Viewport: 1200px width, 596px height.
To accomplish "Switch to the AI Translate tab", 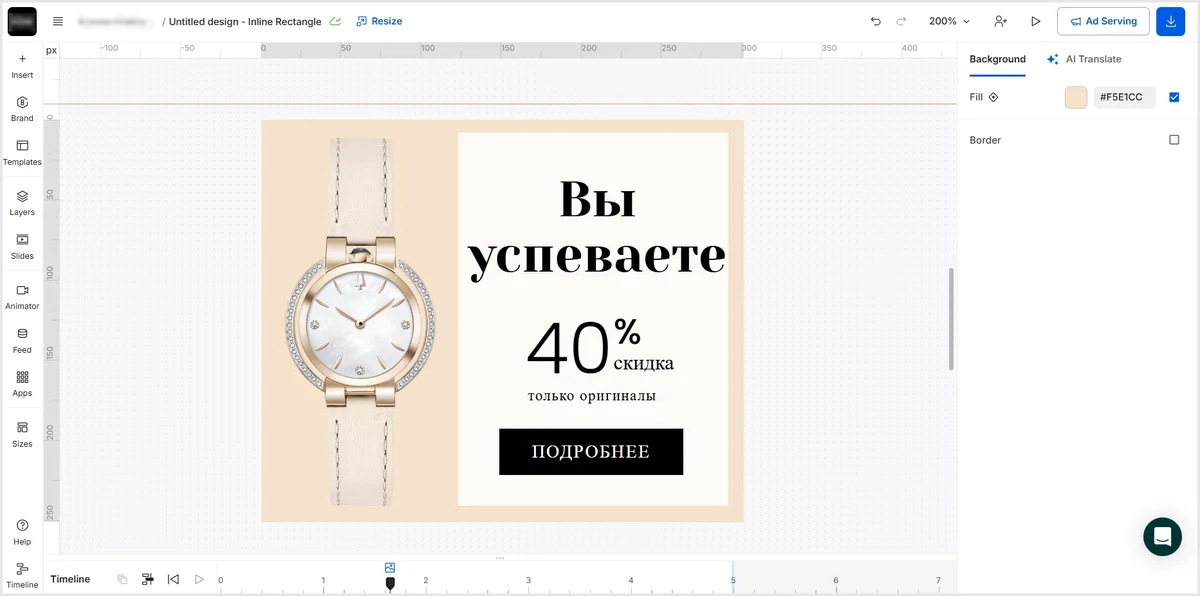I will (1084, 59).
